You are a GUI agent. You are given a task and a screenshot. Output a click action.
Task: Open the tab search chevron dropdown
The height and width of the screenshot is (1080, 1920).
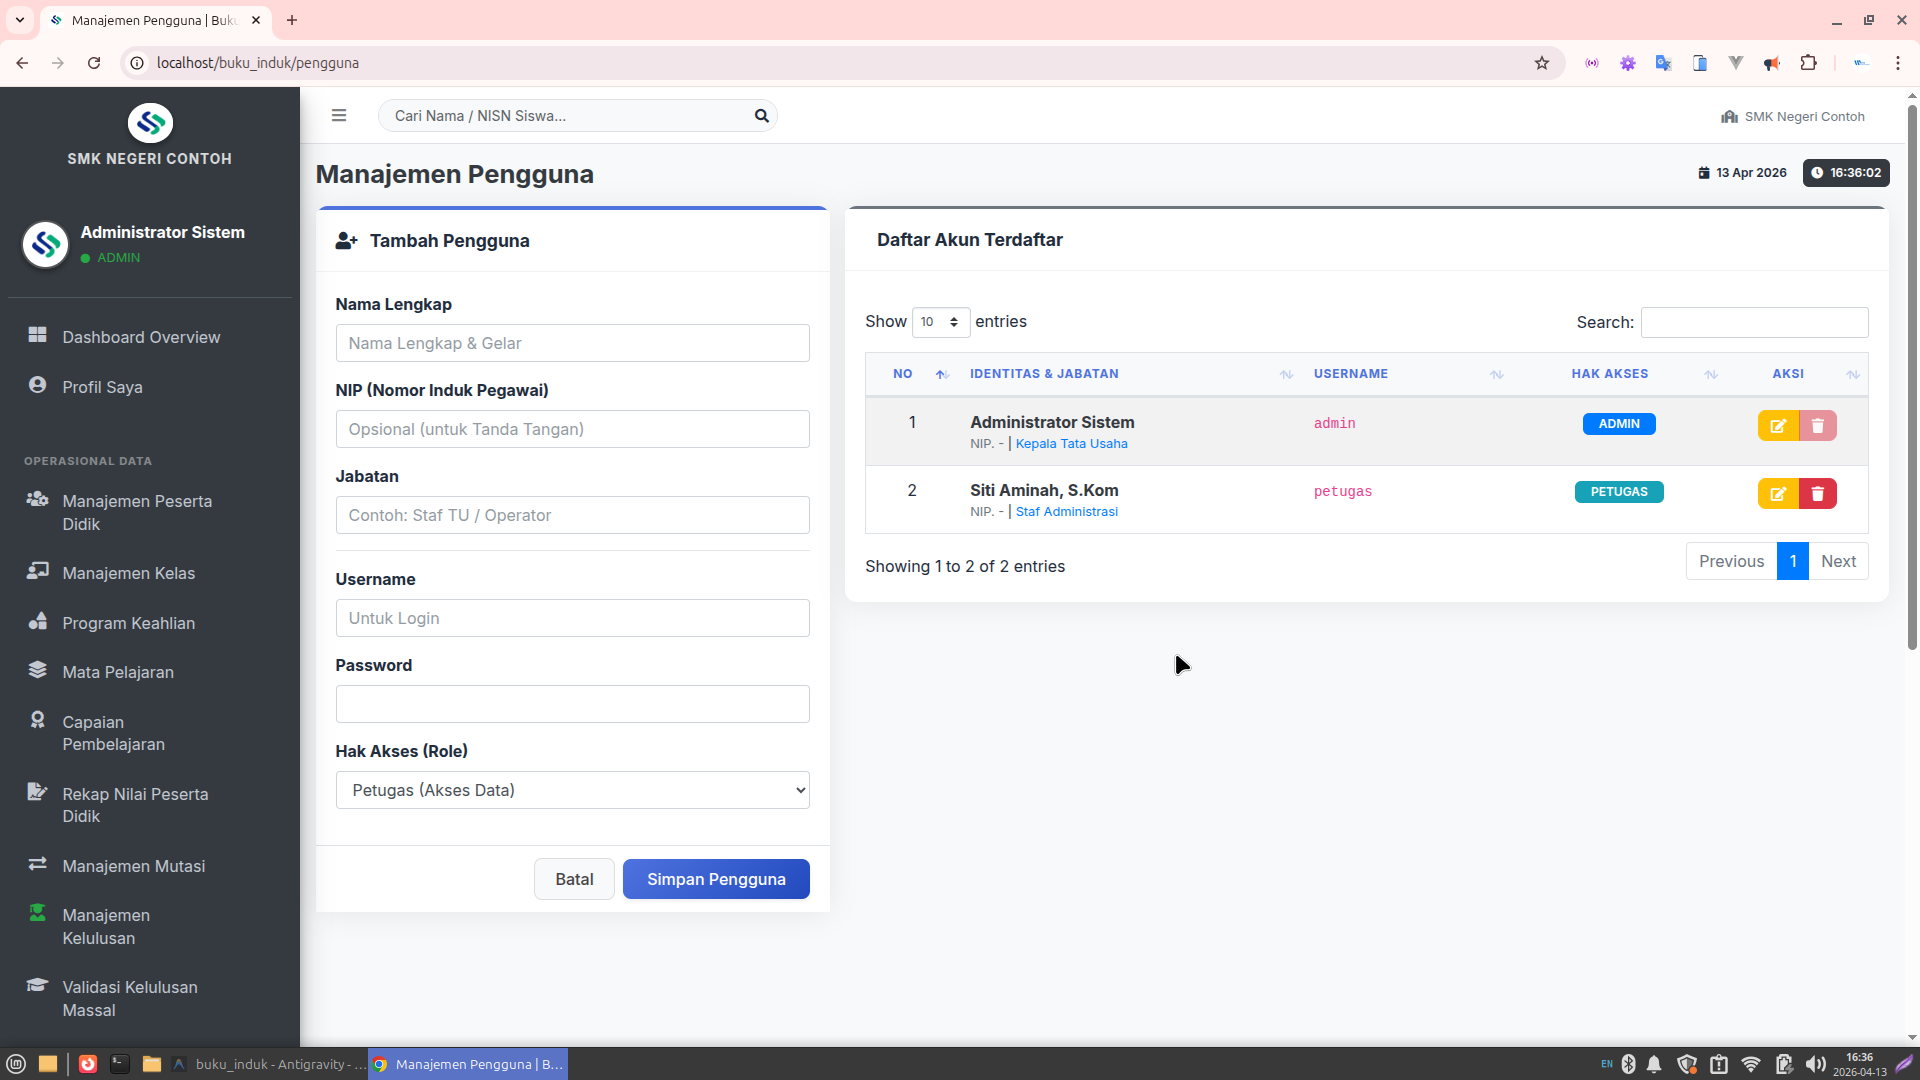pos(20,20)
